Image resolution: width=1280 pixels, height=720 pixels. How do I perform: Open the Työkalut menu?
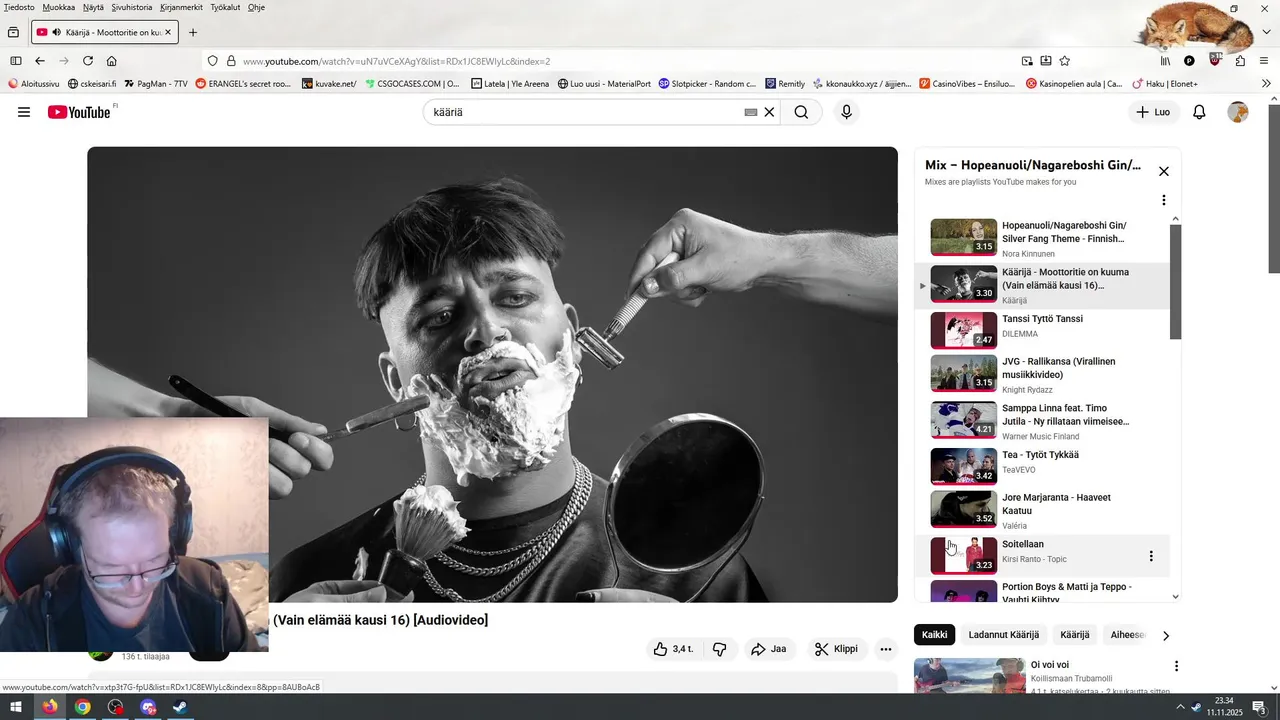point(226,7)
